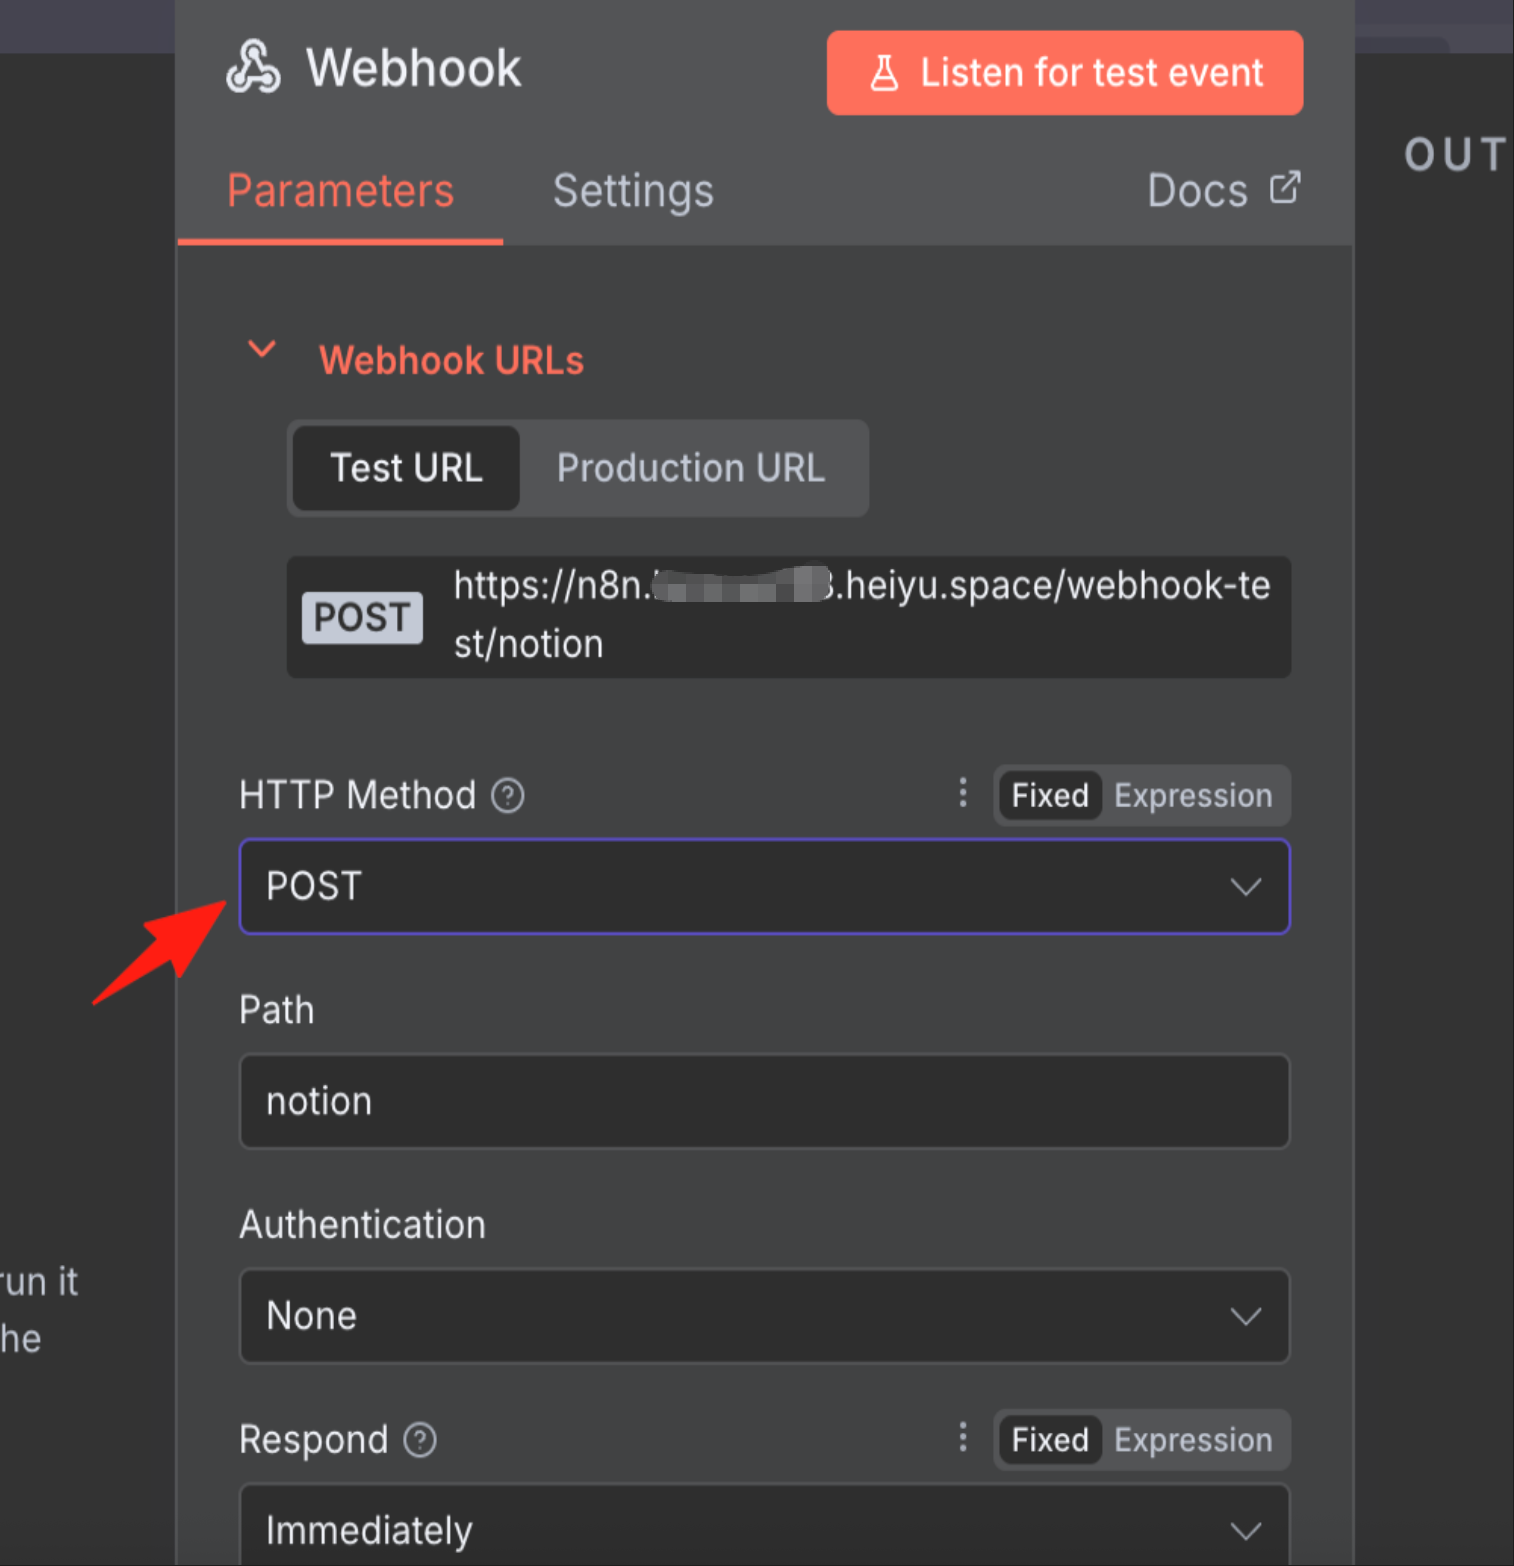Open the HTTP Method options three-dot menu
Screen dimensions: 1514x1566
(x=963, y=793)
